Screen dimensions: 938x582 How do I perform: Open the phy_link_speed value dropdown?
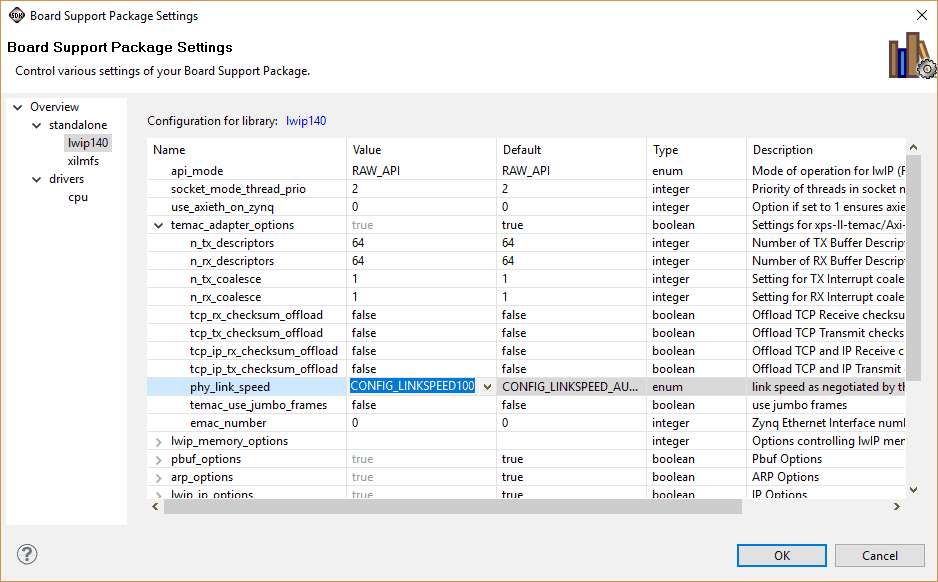tap(487, 387)
